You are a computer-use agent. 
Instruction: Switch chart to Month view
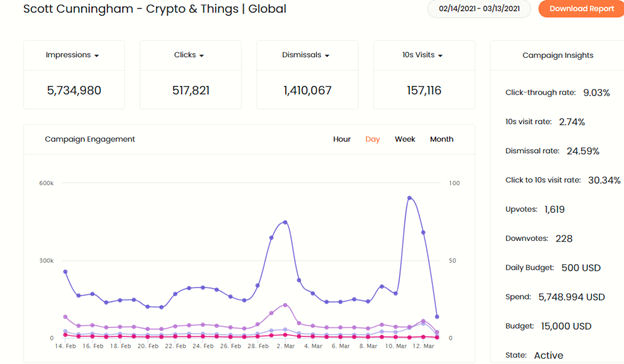click(x=441, y=139)
